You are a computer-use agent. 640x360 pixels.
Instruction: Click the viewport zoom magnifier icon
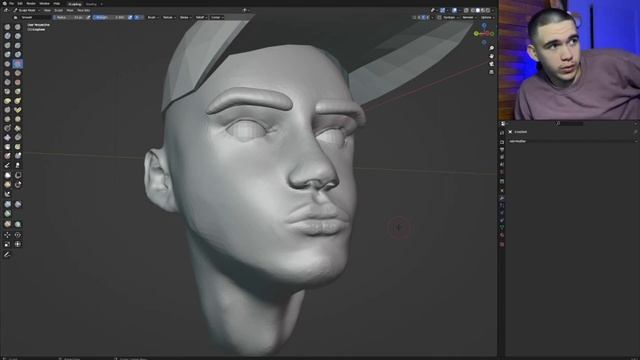[491, 48]
